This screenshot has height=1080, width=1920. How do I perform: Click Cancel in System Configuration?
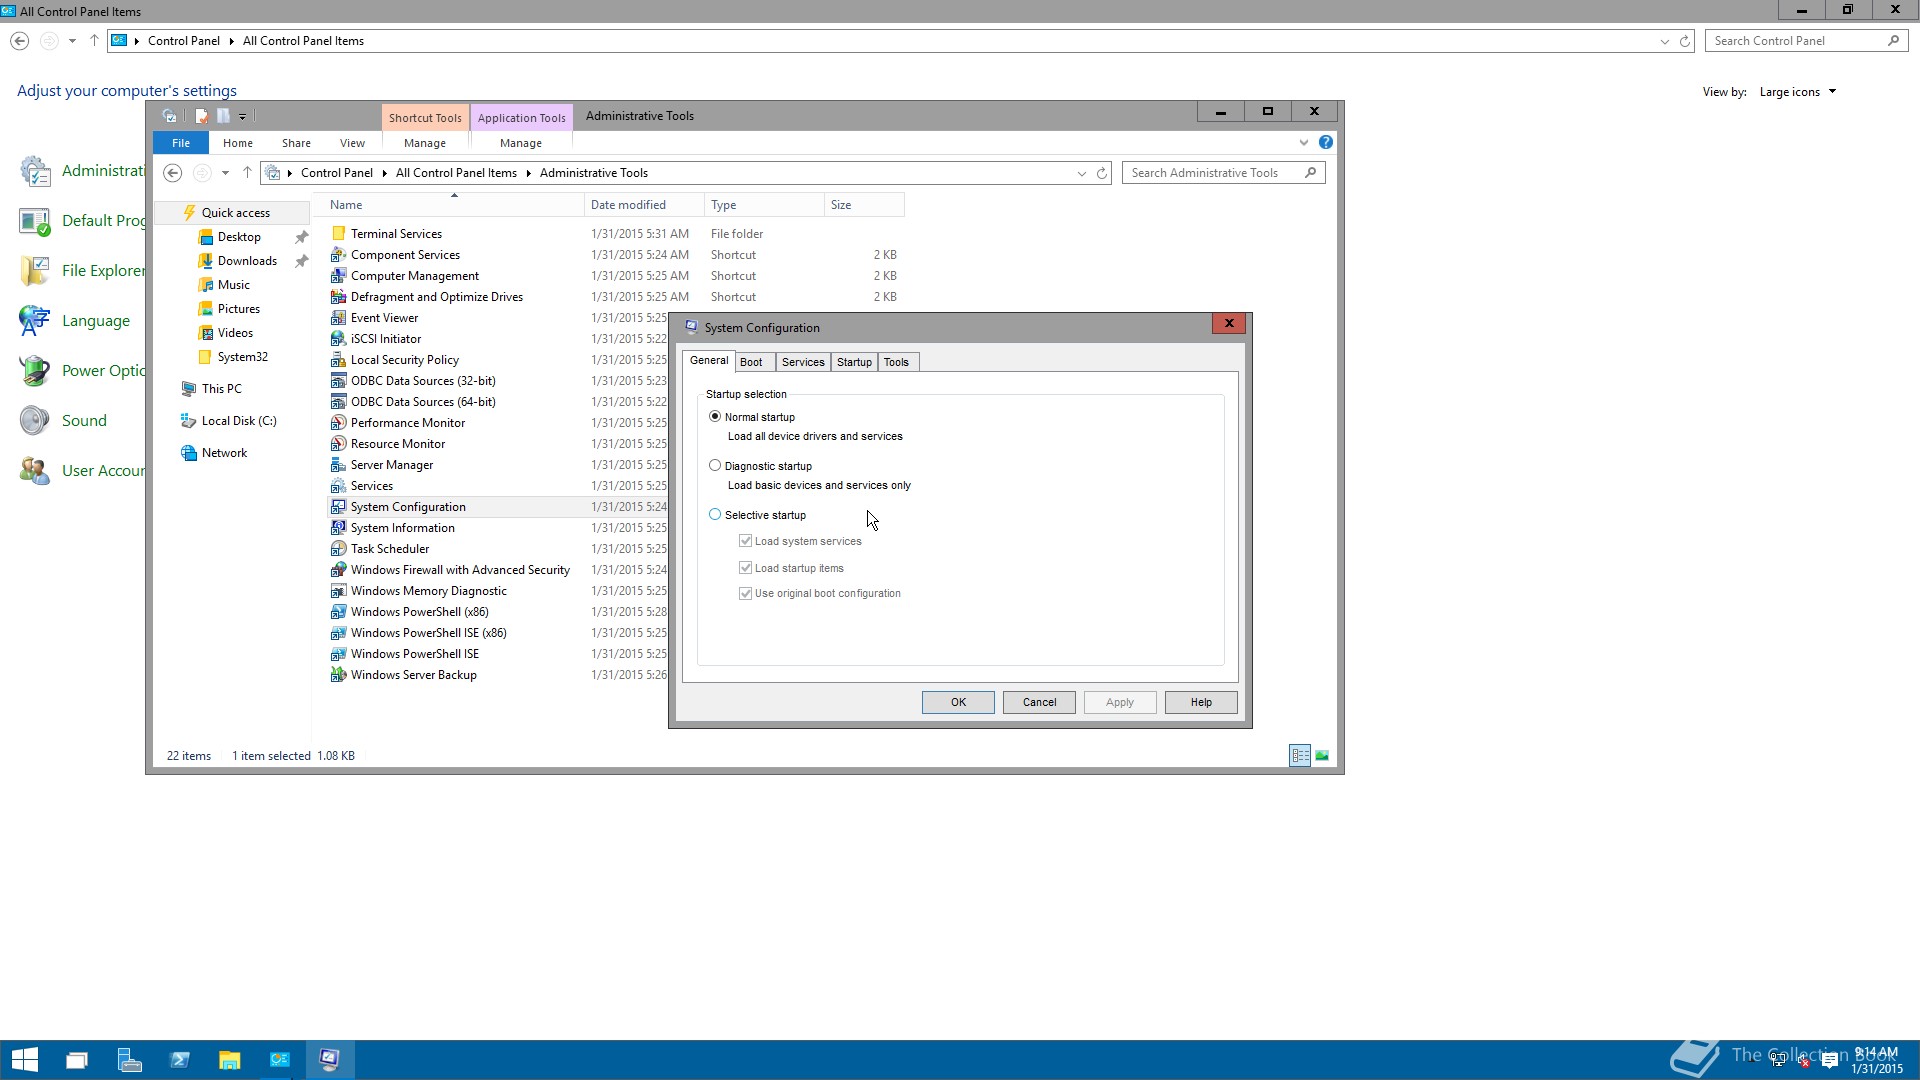(x=1039, y=702)
